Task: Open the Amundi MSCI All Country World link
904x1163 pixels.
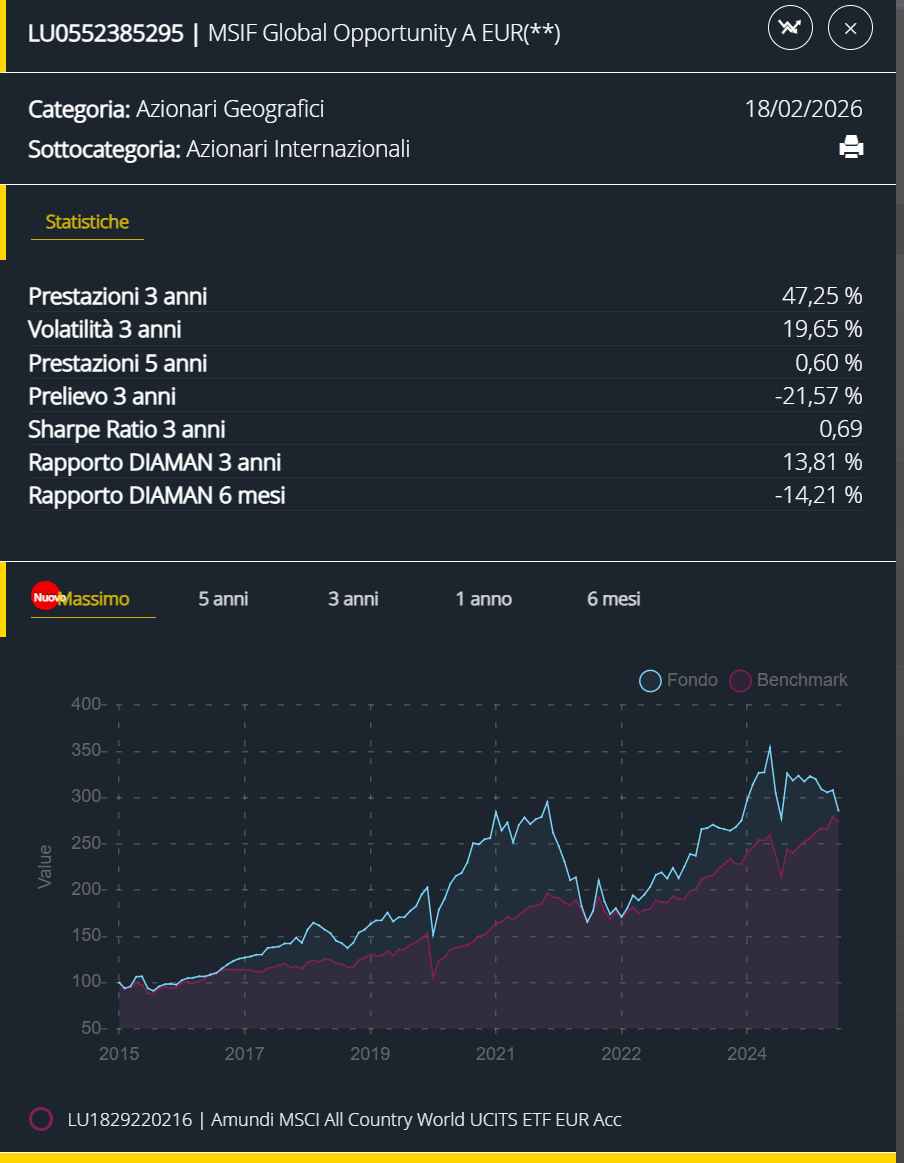Action: coord(344,1119)
